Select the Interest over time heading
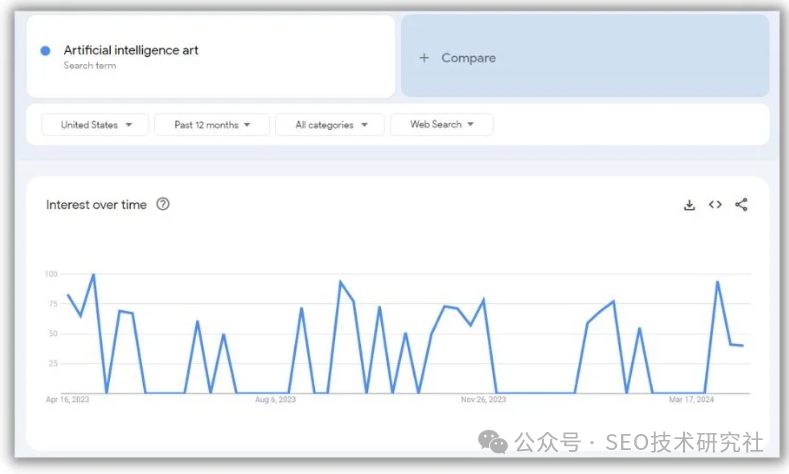 pyautogui.click(x=96, y=205)
